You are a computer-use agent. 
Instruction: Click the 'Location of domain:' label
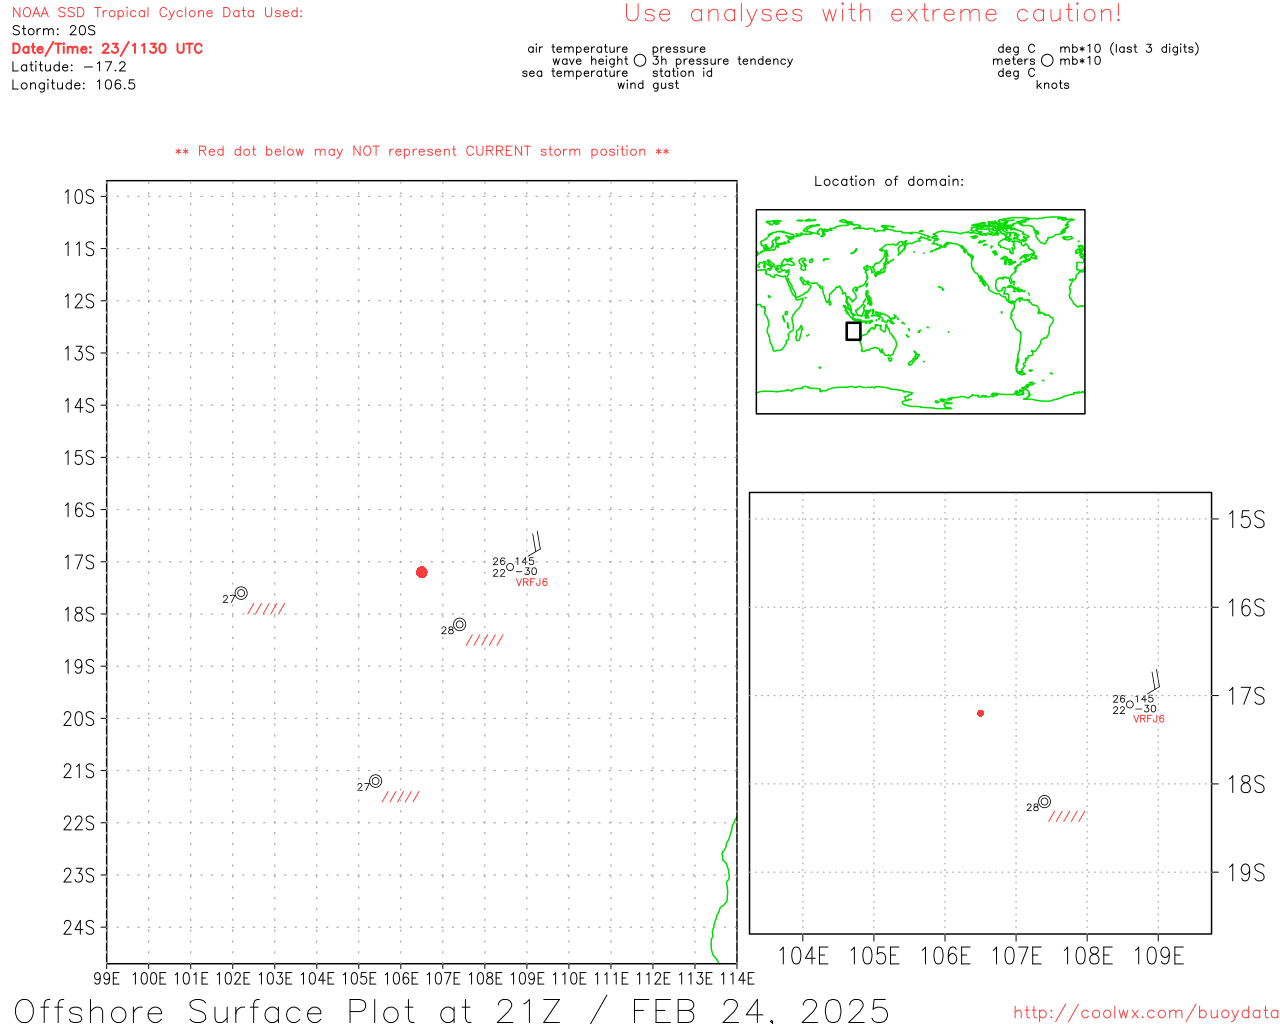coord(889,181)
